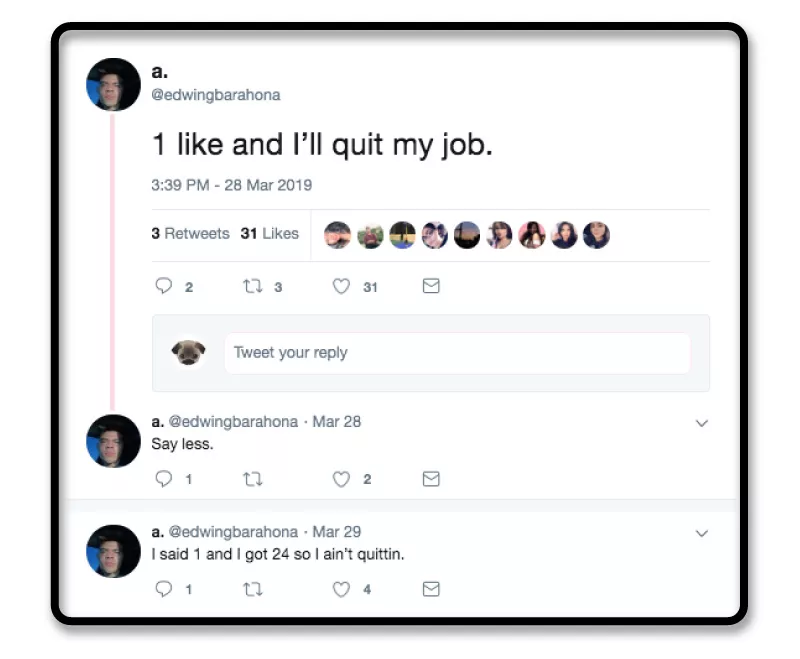
Task: View the 3 Retweets list
Action: coord(190,234)
